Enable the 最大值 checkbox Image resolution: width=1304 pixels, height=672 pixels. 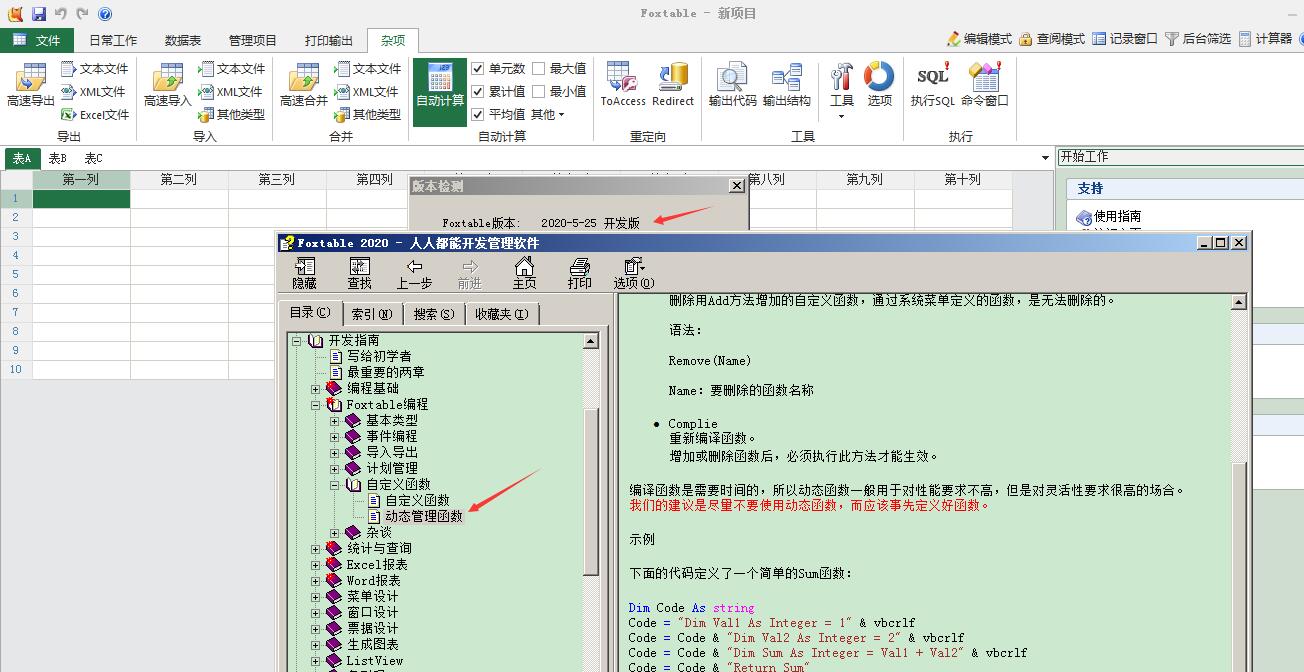[539, 69]
